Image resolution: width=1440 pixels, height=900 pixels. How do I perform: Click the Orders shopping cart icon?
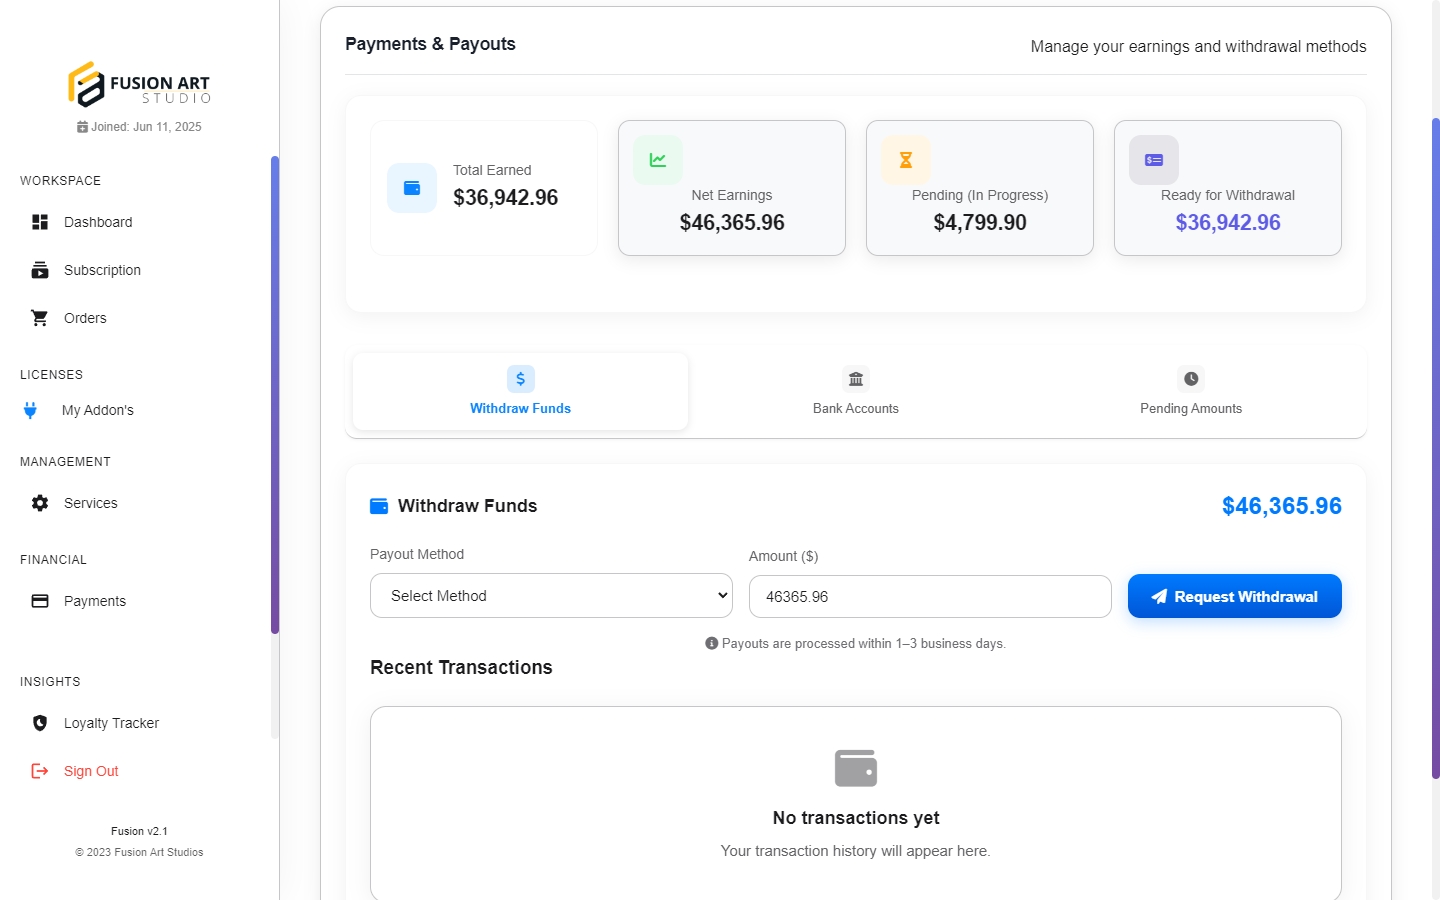[x=40, y=318]
